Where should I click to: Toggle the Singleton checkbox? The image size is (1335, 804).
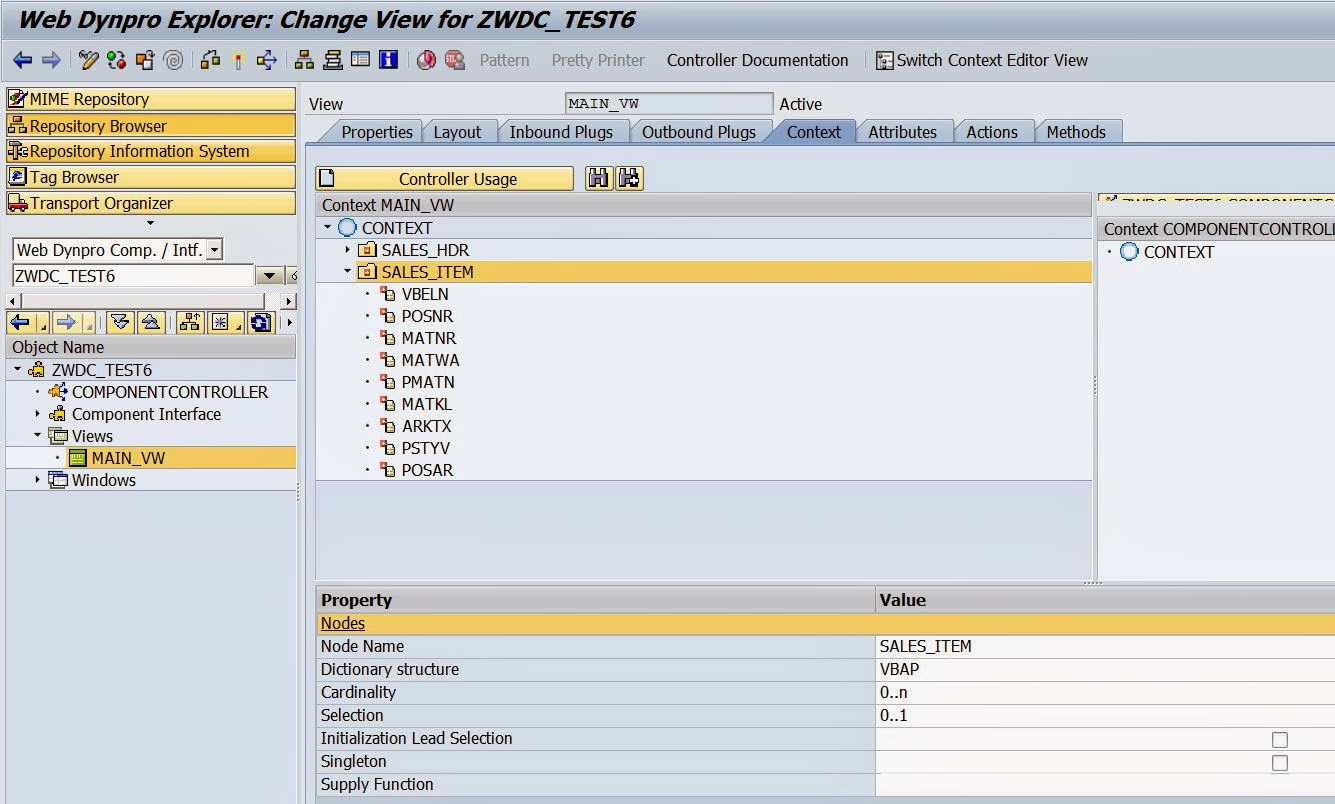[x=1279, y=763]
